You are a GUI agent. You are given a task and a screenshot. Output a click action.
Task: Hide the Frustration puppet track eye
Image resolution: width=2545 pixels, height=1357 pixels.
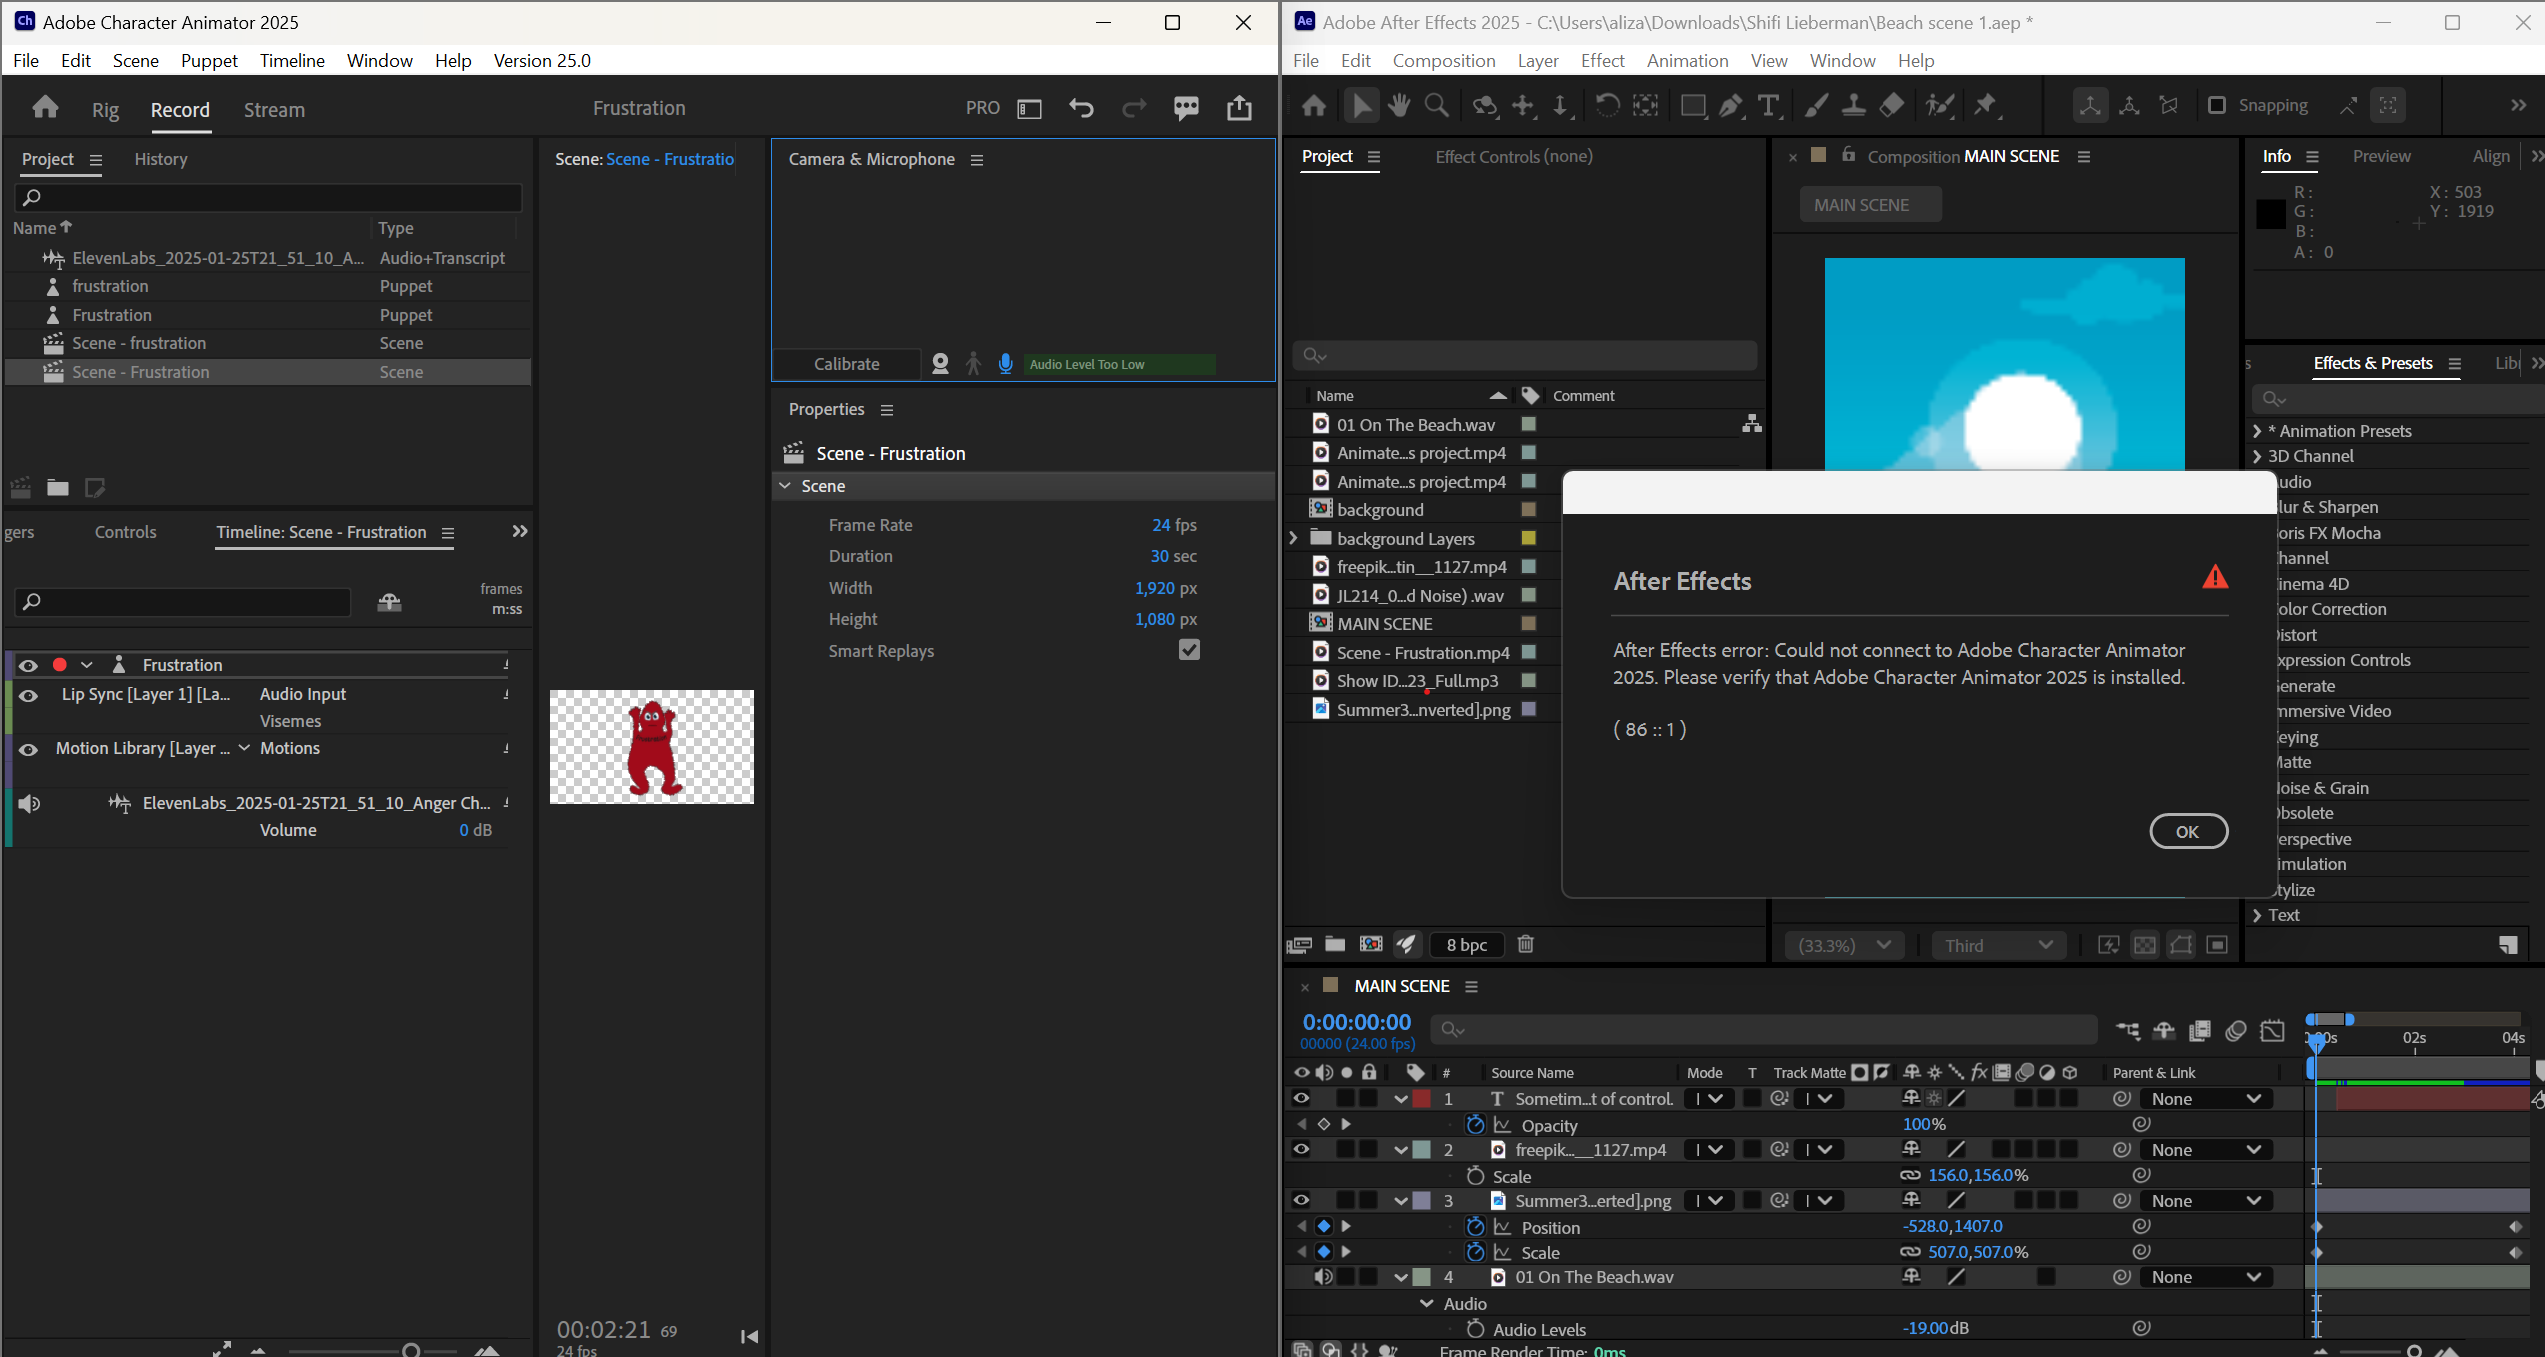28,665
